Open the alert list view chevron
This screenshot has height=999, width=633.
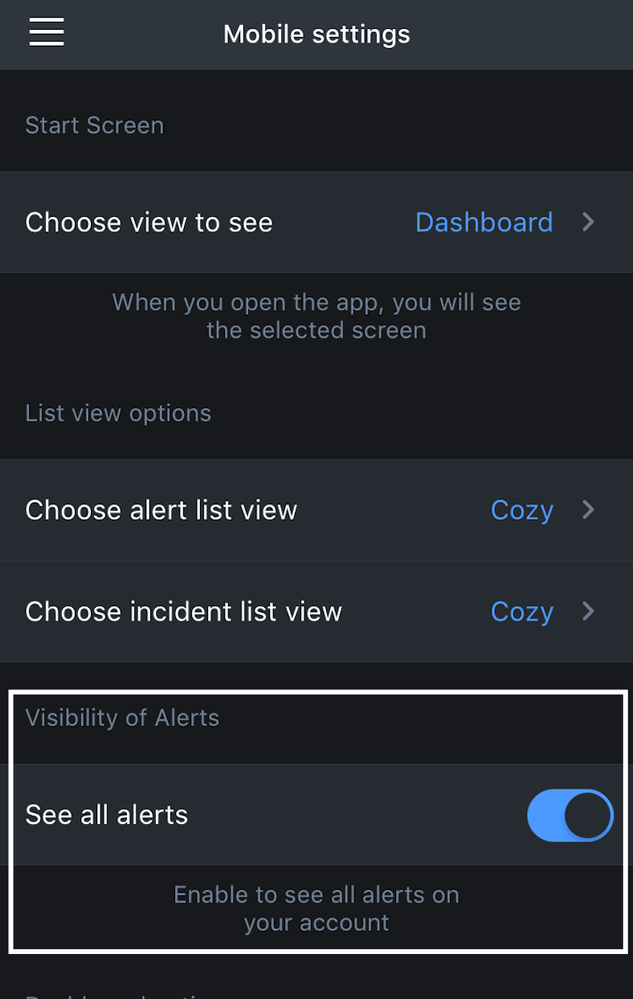click(x=588, y=510)
